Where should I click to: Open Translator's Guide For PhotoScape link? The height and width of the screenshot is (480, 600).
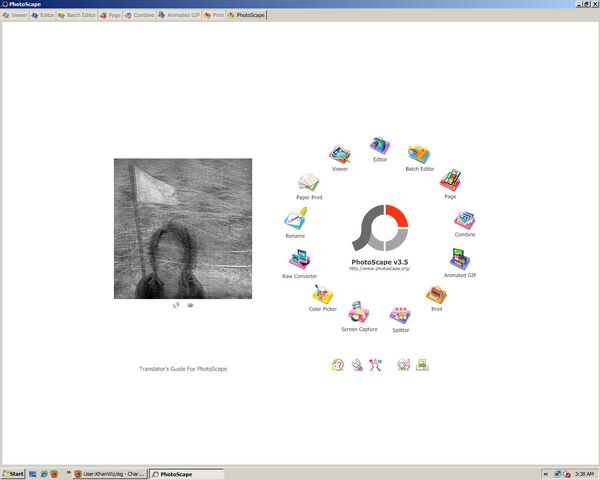tap(183, 369)
